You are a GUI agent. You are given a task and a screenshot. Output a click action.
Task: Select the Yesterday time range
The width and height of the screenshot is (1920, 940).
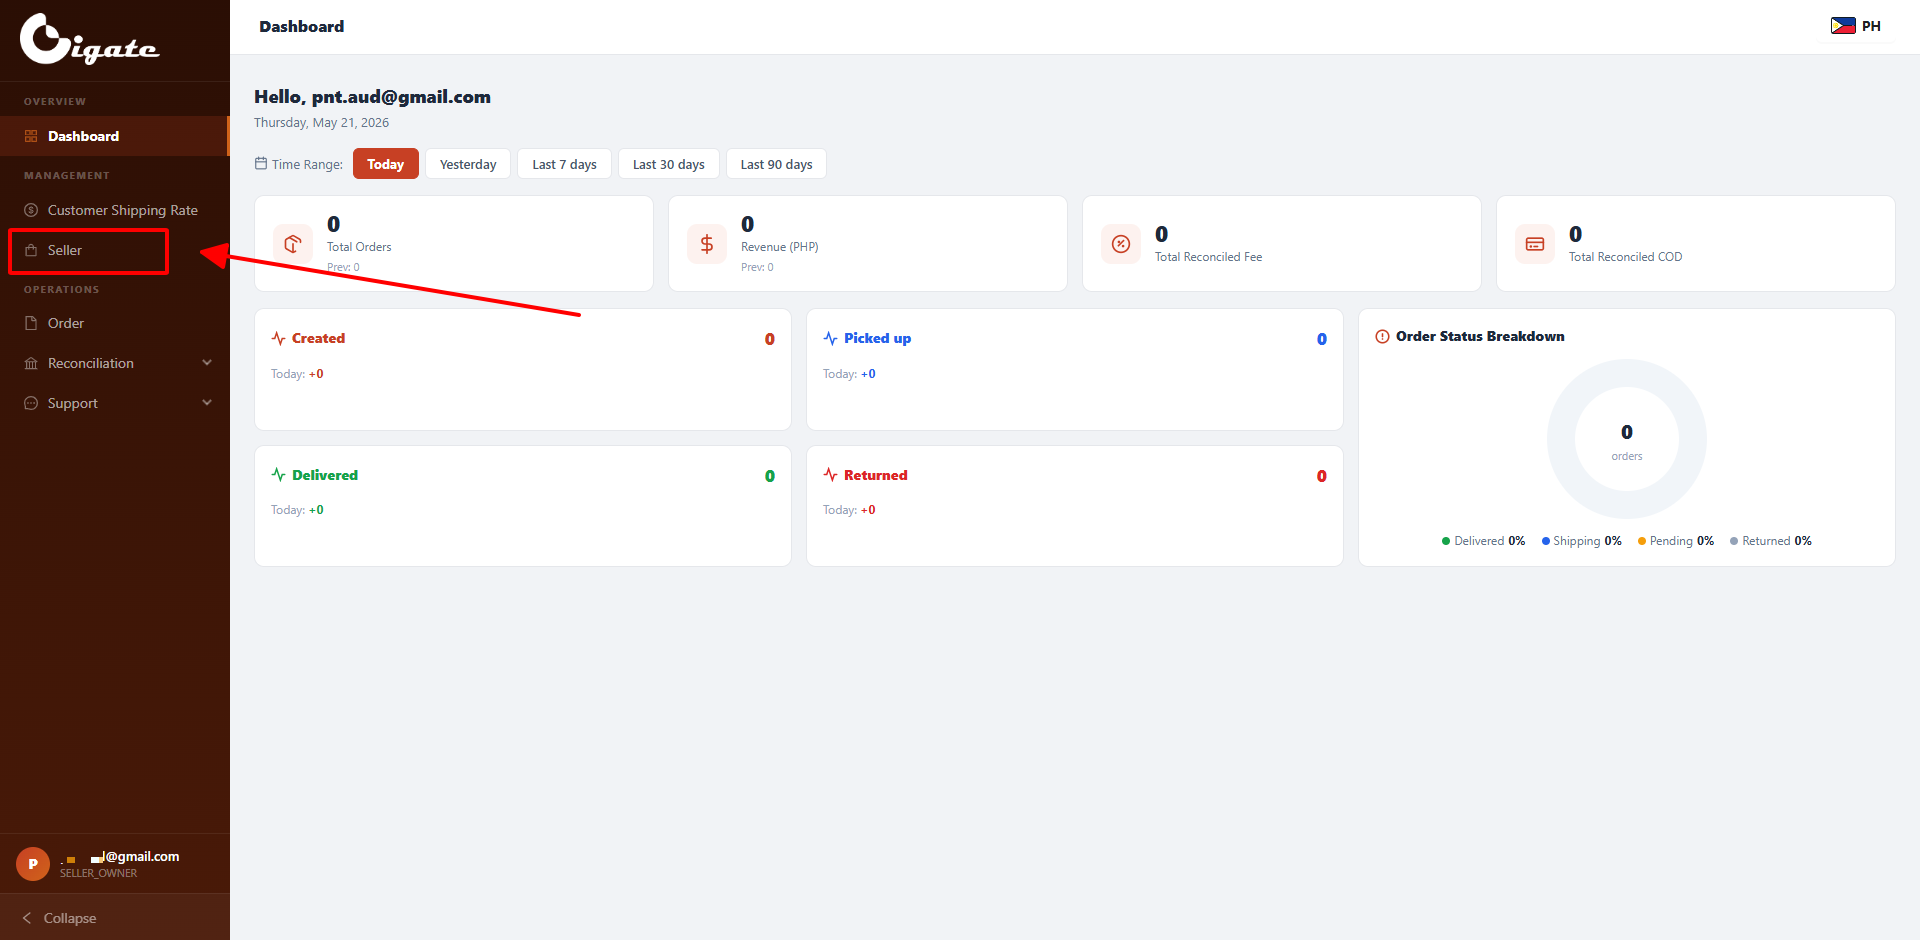tap(468, 164)
